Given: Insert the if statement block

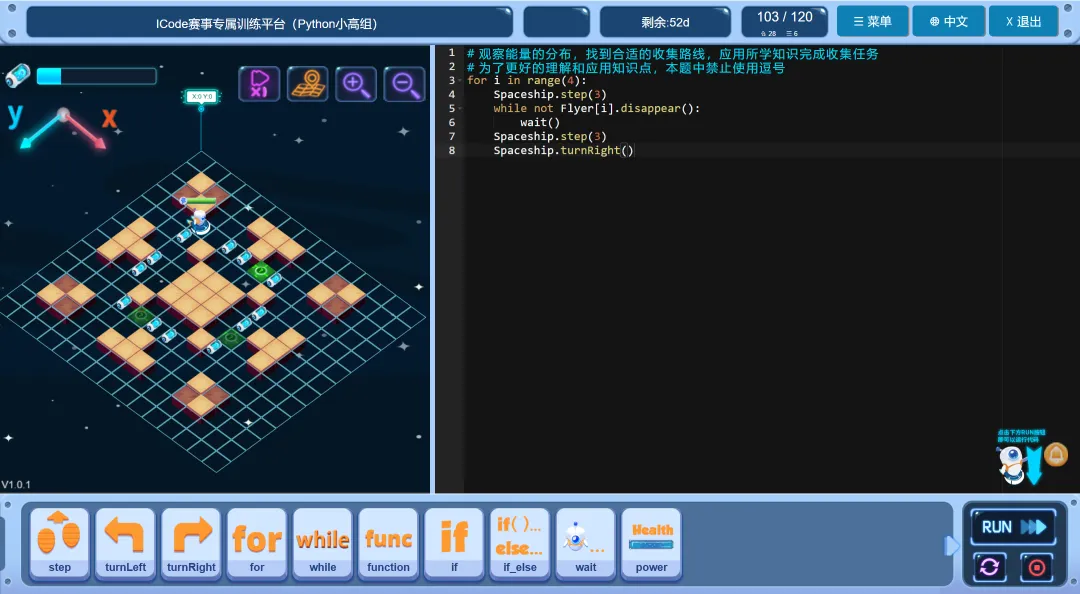Looking at the screenshot, I should click(454, 544).
